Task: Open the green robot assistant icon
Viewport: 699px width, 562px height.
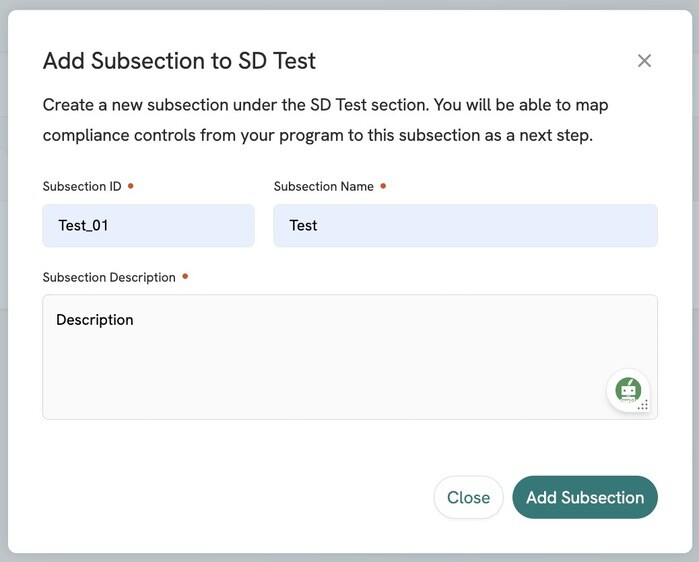Action: click(628, 390)
